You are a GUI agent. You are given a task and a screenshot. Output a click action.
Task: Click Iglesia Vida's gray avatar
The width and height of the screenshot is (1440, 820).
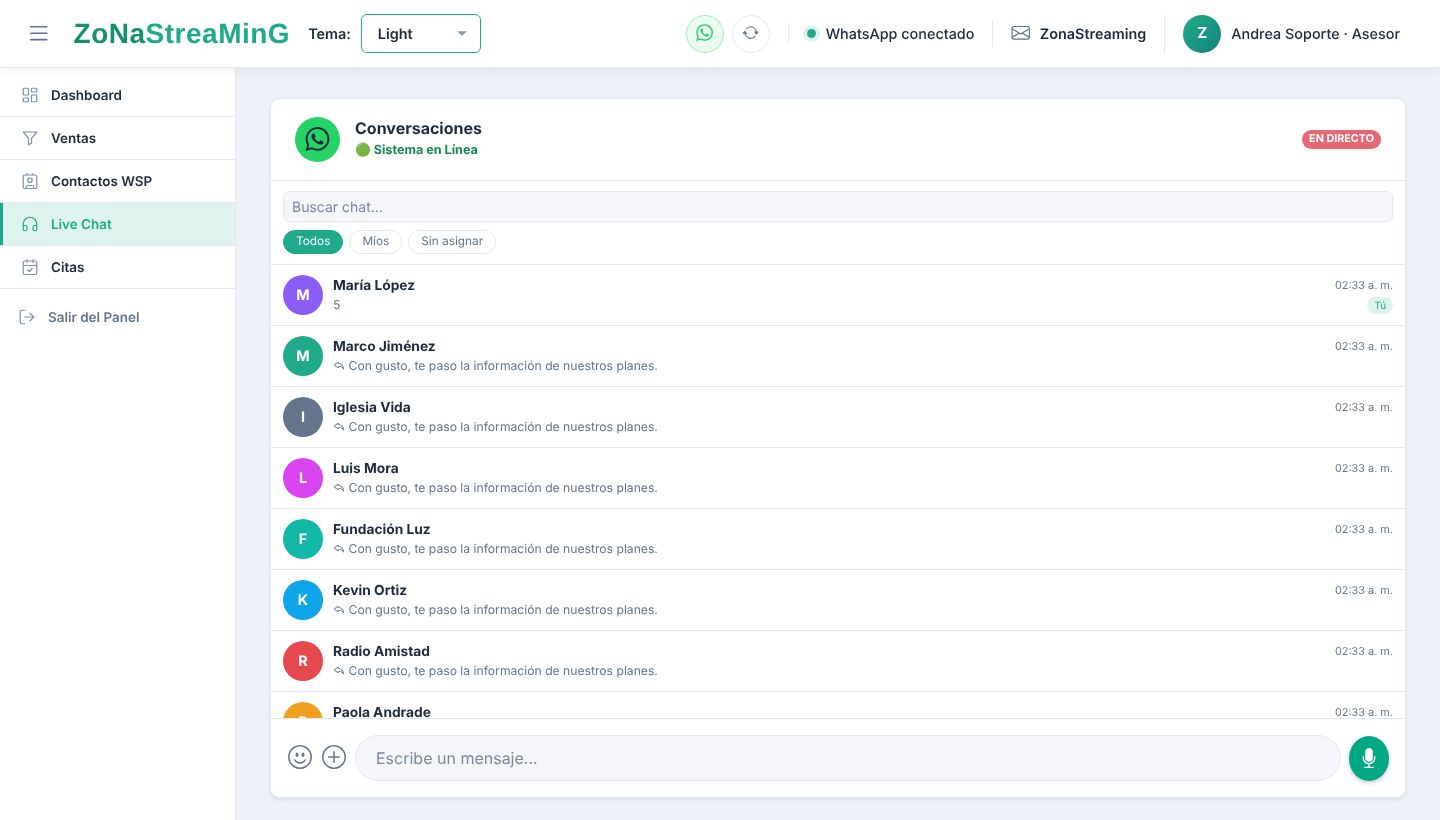click(303, 417)
